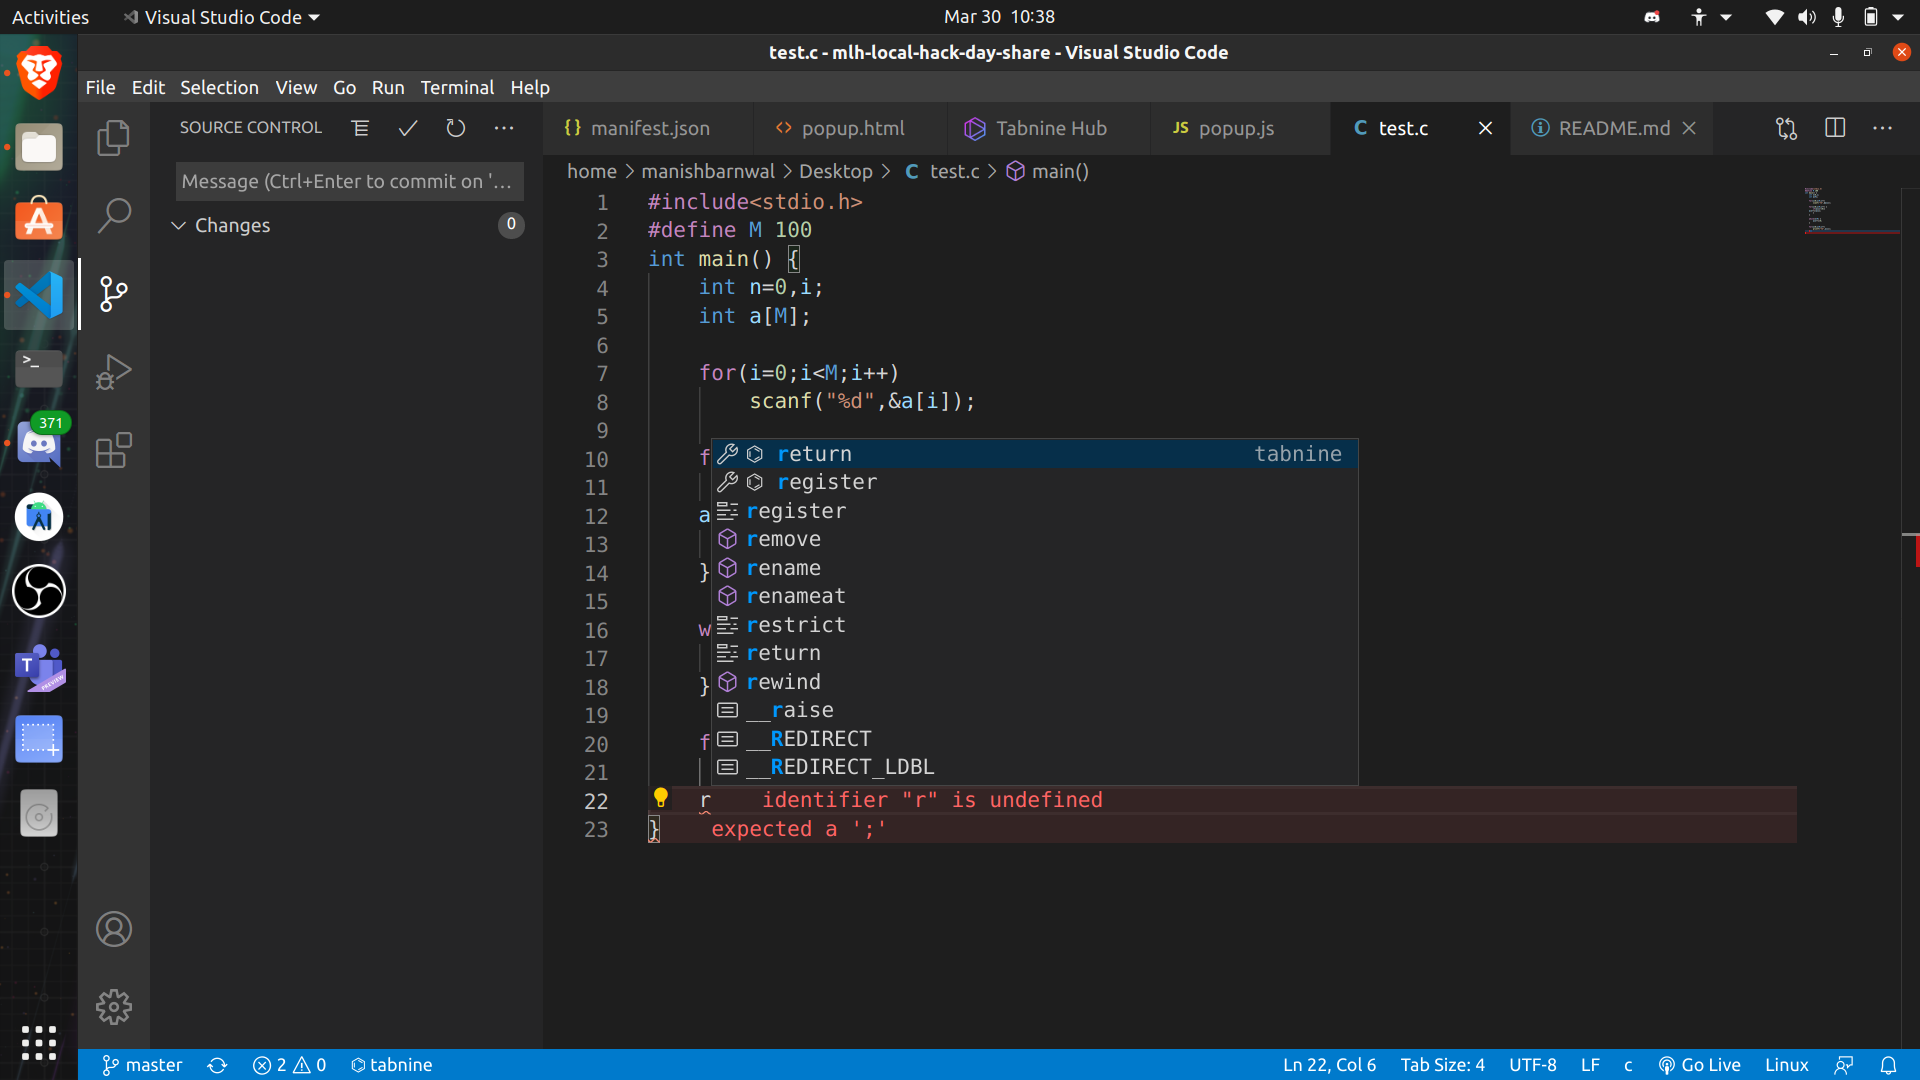
Task: Toggle notifications bell in status bar
Action: [x=1888, y=1065]
